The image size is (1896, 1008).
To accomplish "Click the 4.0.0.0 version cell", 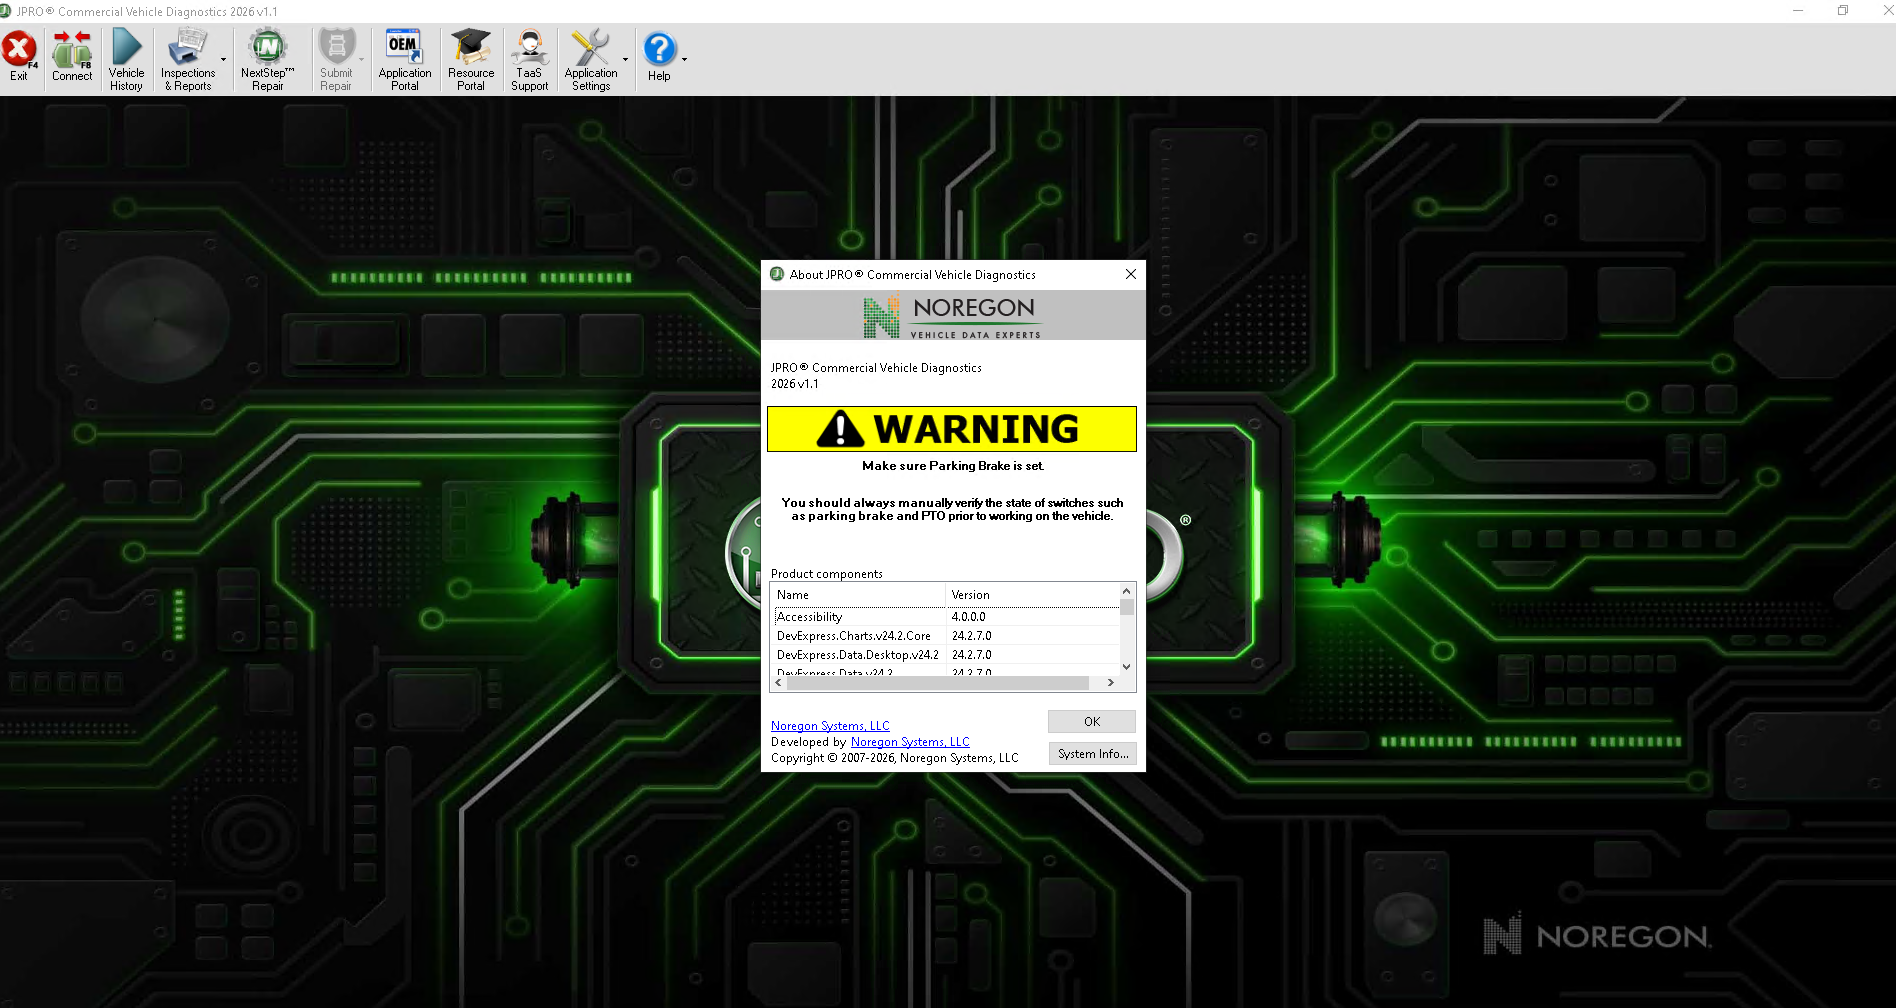I will (1032, 617).
